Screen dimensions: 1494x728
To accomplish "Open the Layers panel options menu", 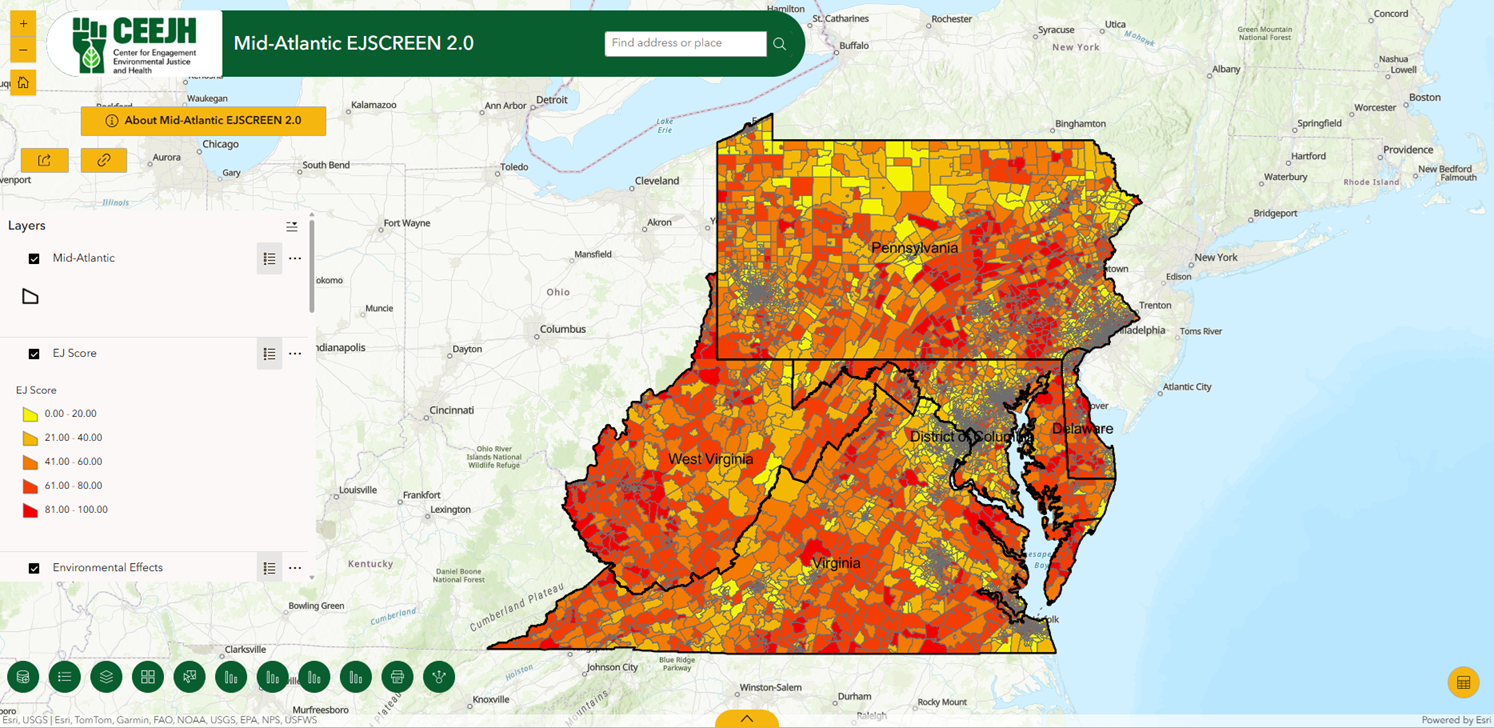I will 292,227.
